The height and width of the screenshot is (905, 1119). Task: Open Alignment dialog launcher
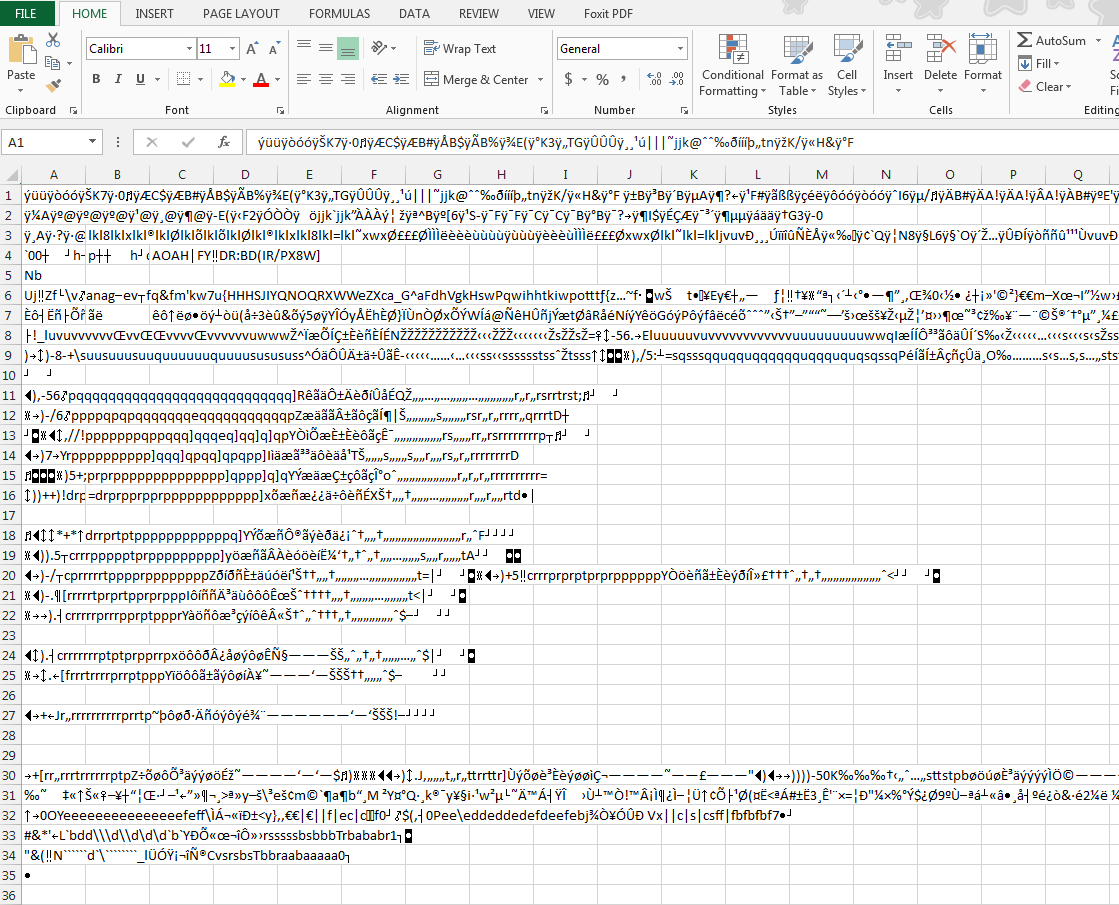[545, 111]
